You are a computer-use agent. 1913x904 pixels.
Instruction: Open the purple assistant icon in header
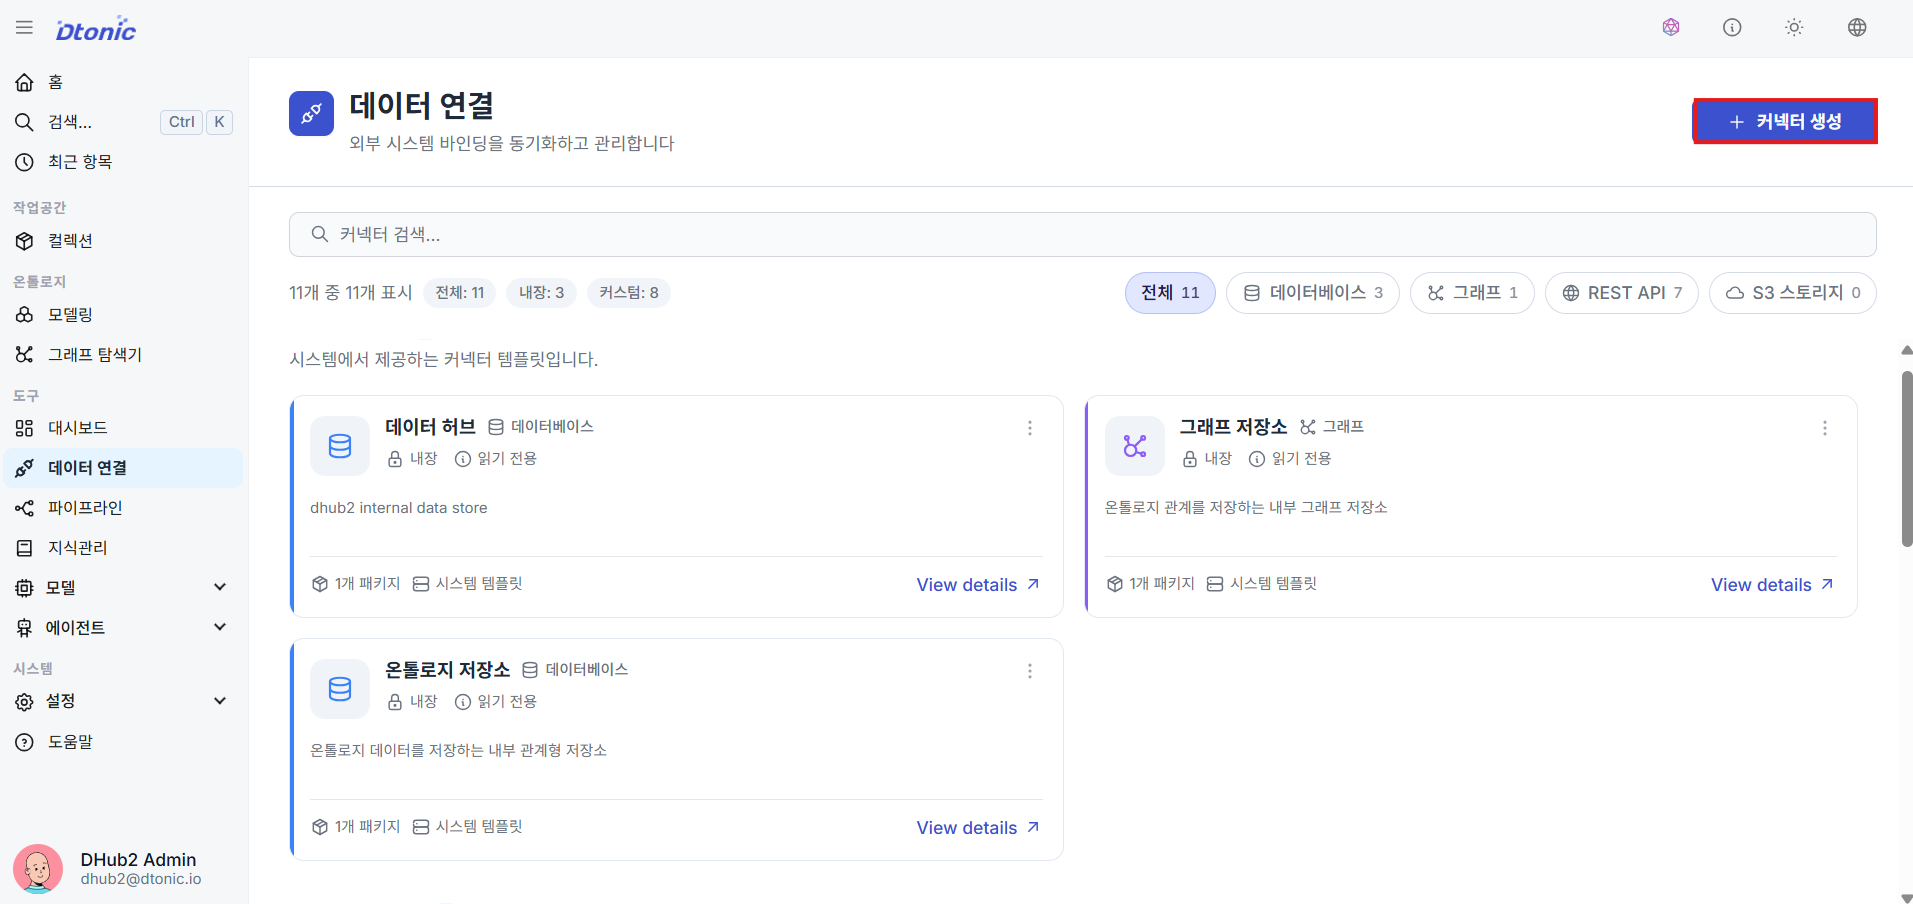click(x=1671, y=27)
